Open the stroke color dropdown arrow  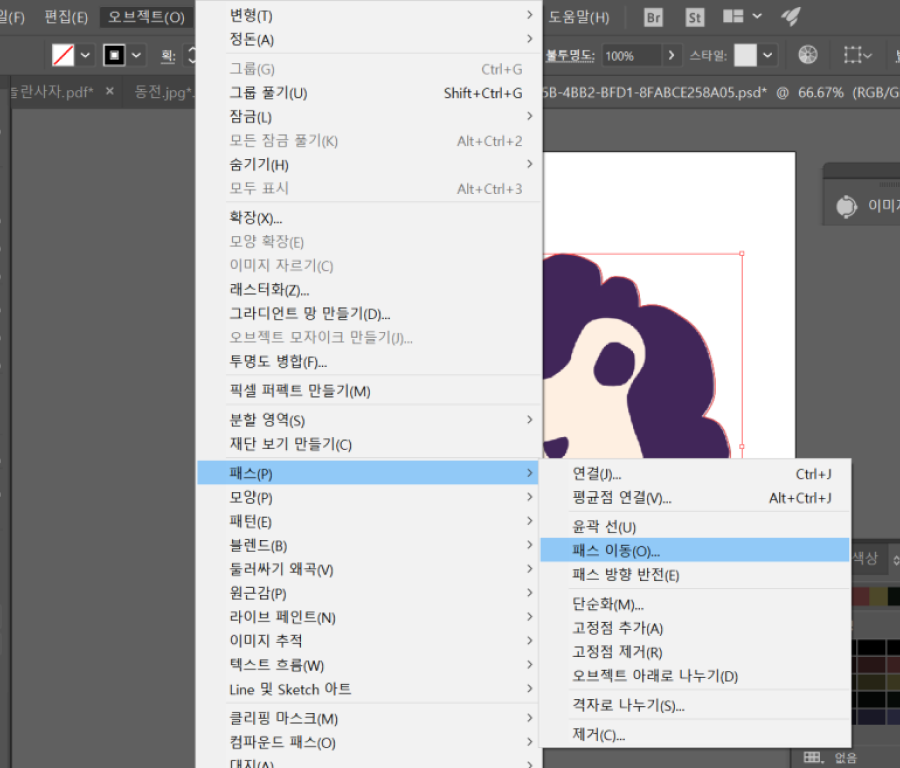pos(136,55)
